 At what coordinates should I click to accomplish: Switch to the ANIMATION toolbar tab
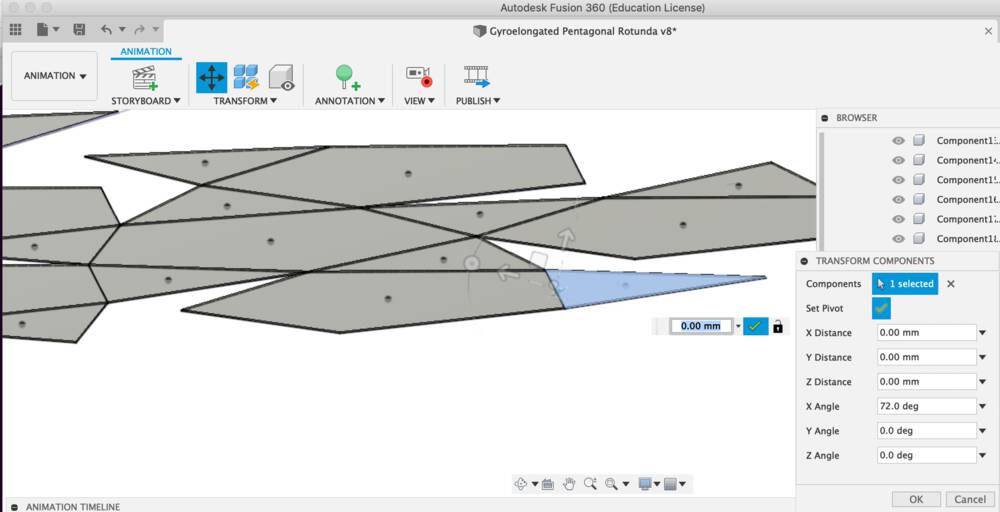click(x=146, y=52)
